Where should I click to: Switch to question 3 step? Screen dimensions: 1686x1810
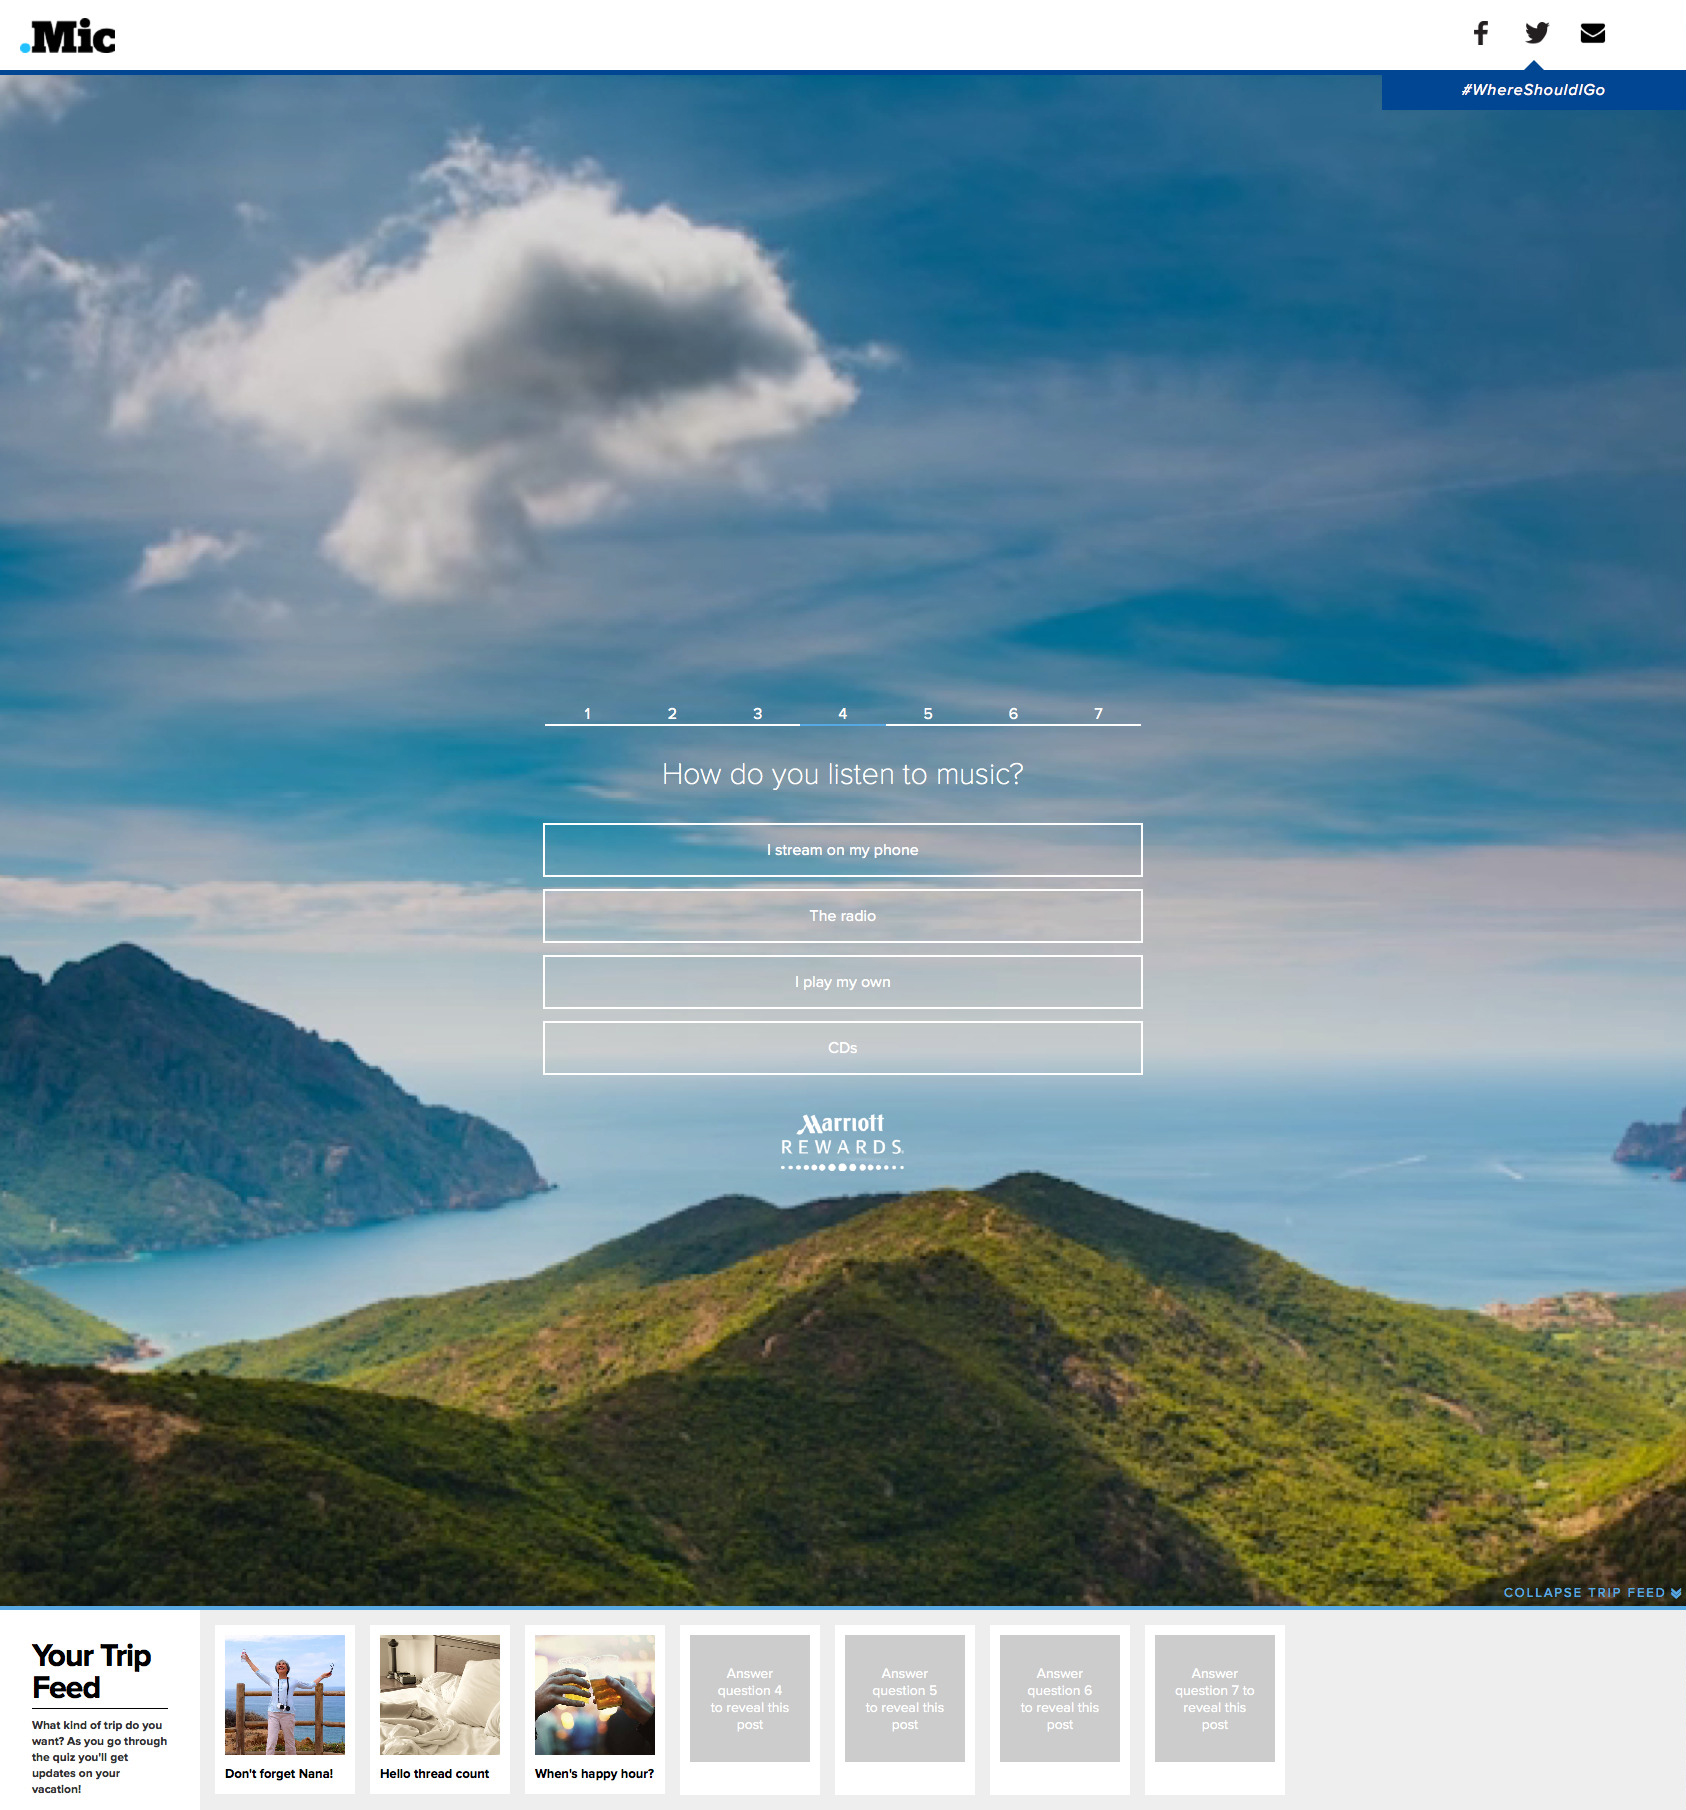click(757, 713)
